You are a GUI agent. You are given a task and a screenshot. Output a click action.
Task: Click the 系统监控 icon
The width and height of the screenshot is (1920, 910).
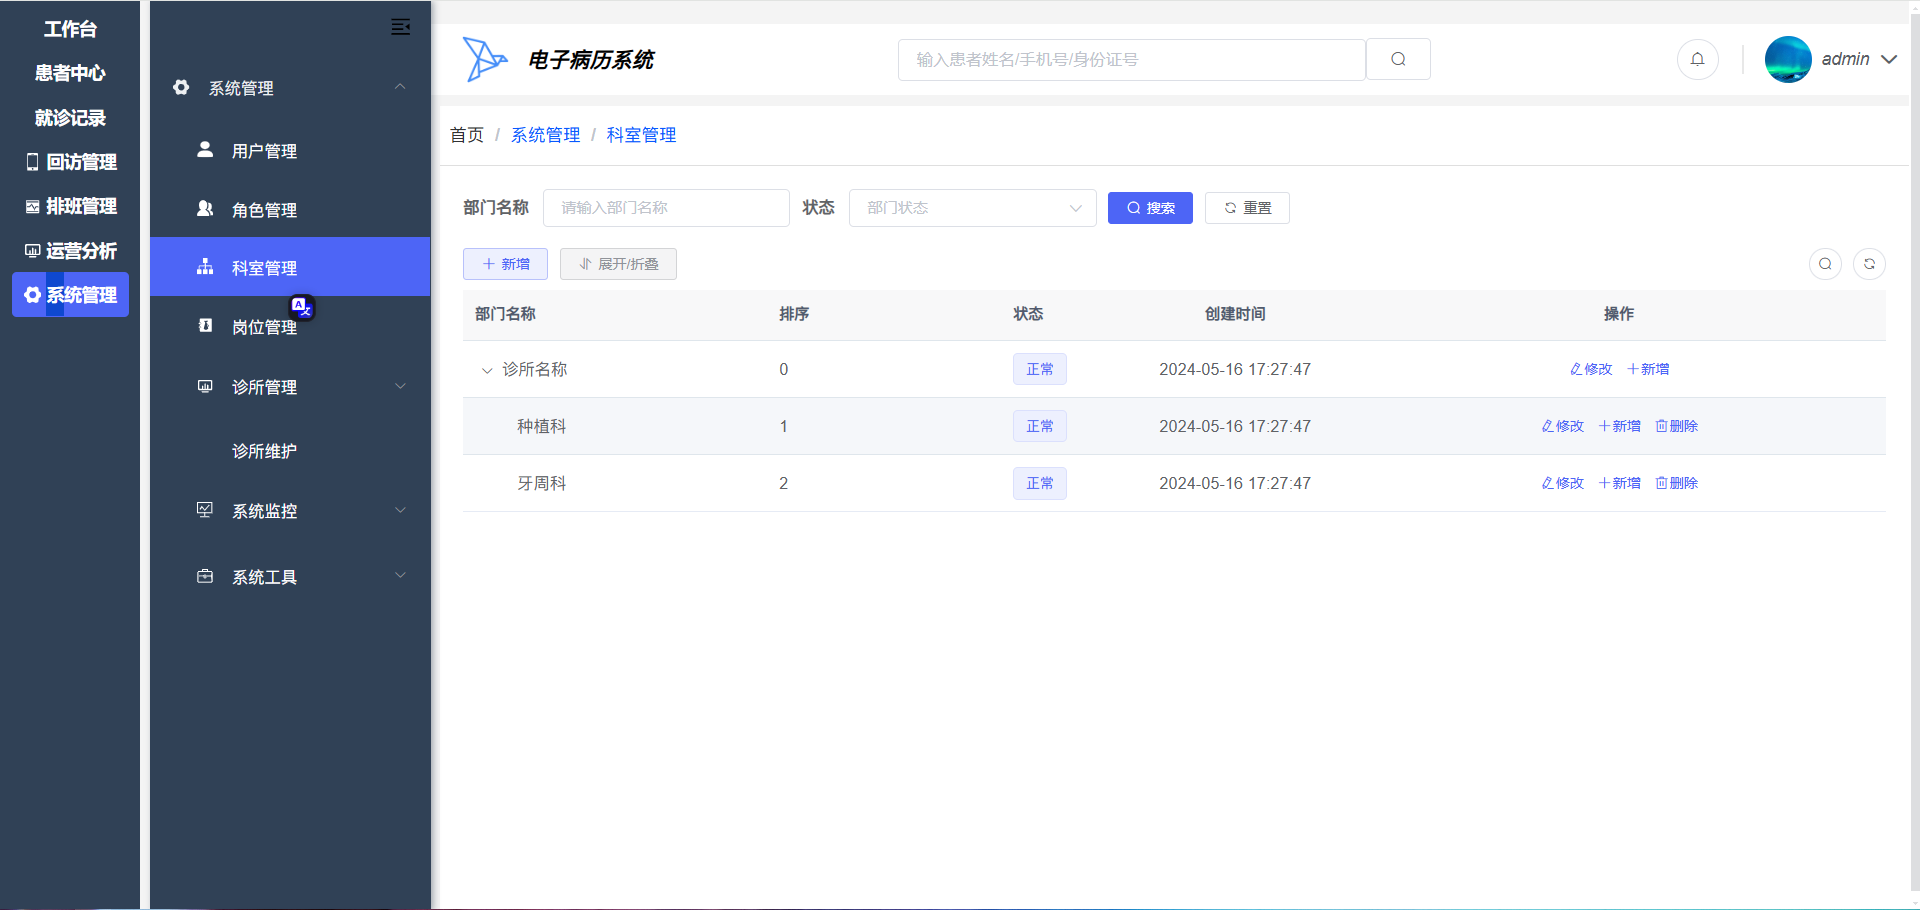point(205,510)
